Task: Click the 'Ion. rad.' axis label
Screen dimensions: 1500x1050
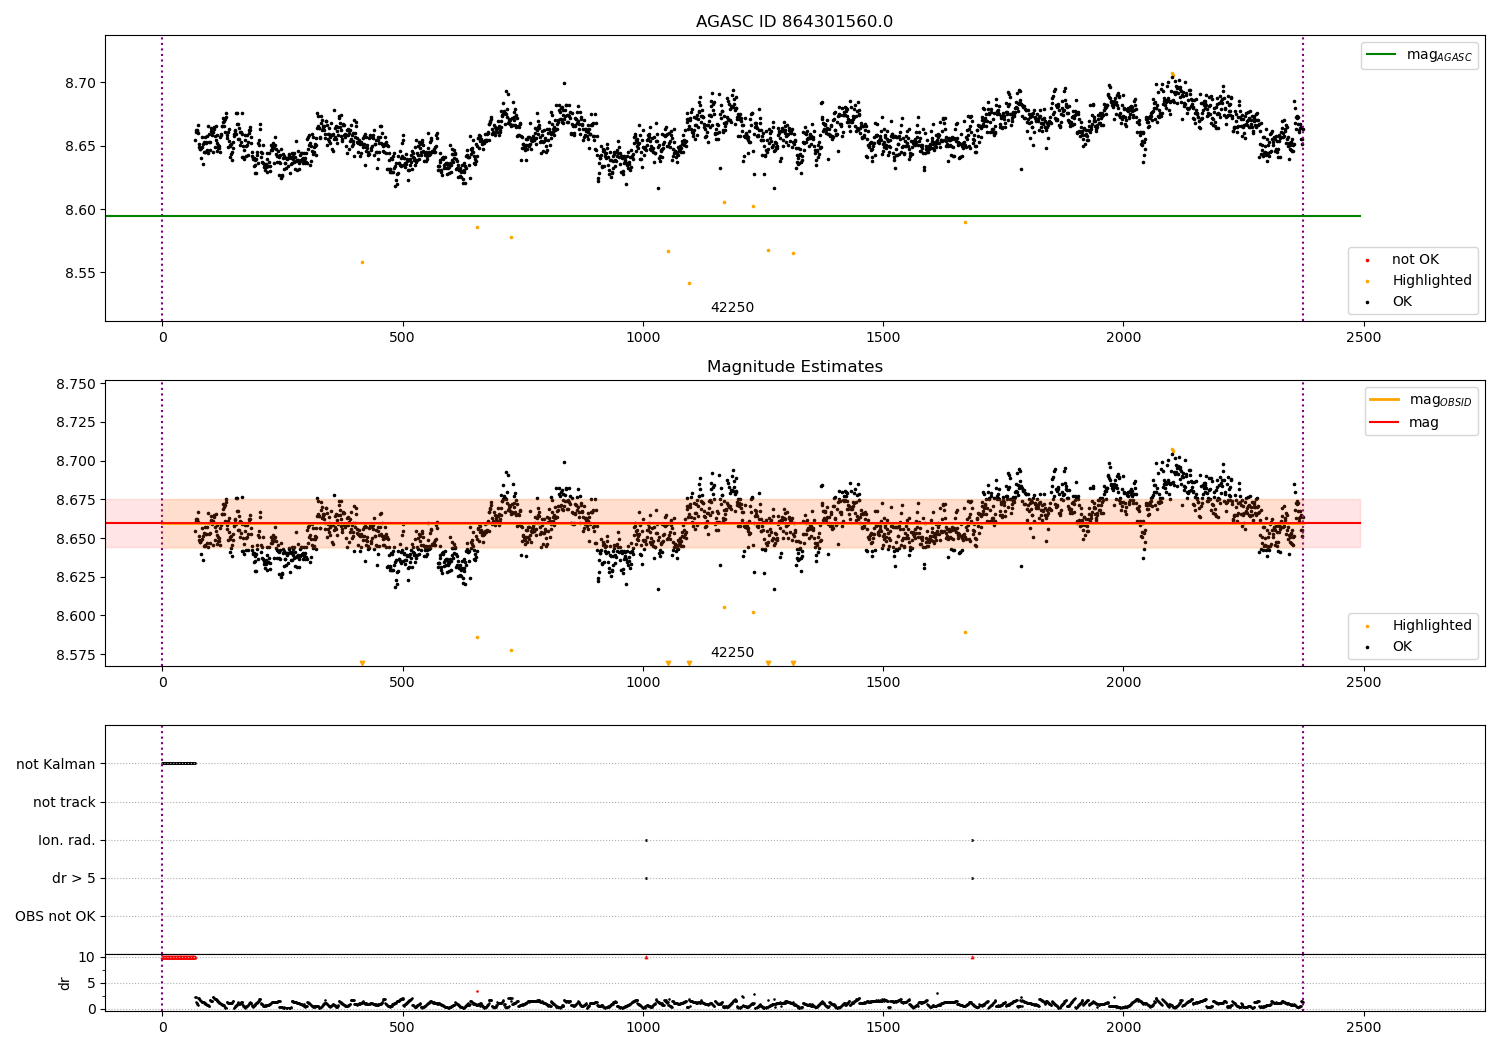Action: tap(67, 840)
